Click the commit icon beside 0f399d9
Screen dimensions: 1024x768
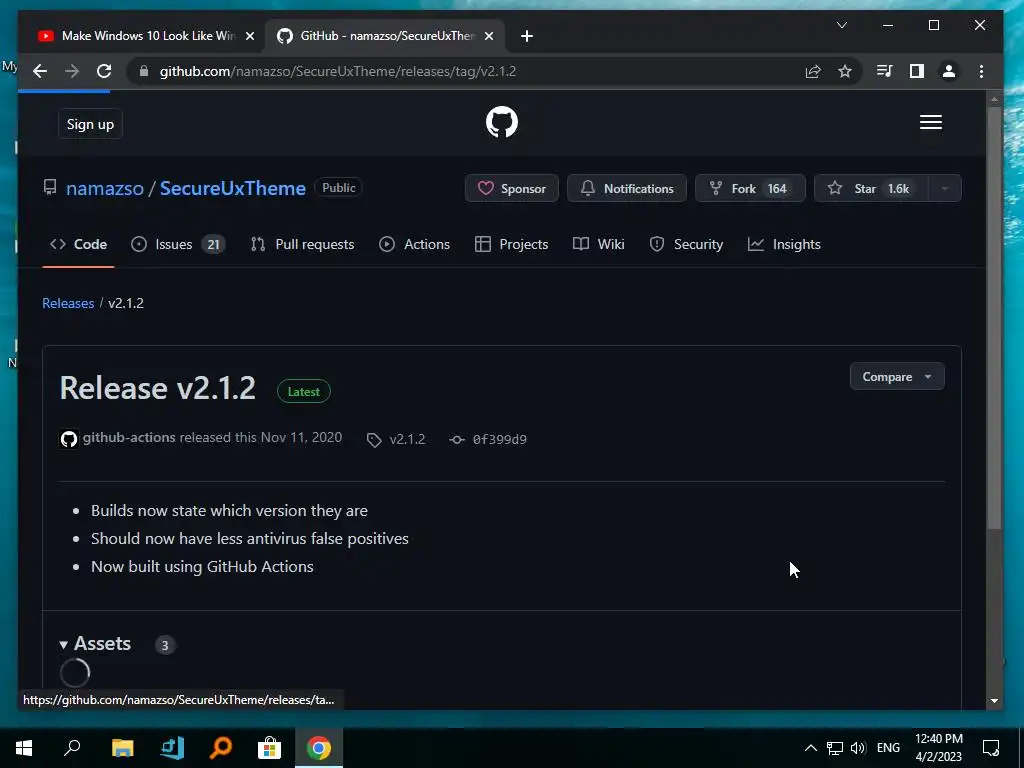coord(457,440)
